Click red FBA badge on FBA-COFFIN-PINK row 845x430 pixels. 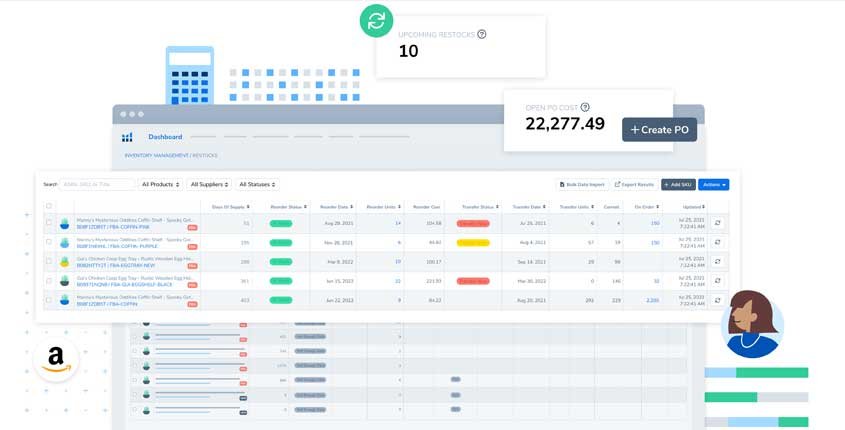point(192,228)
